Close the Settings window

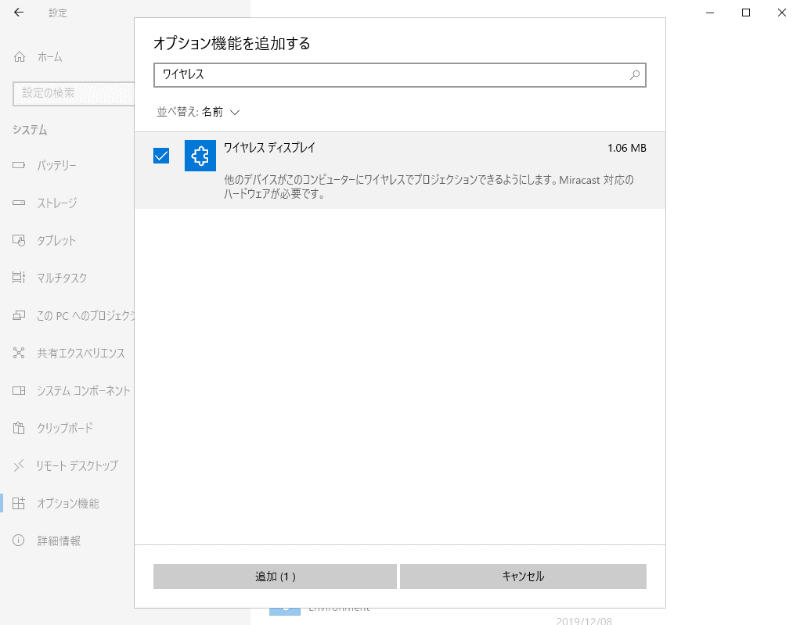tap(782, 13)
